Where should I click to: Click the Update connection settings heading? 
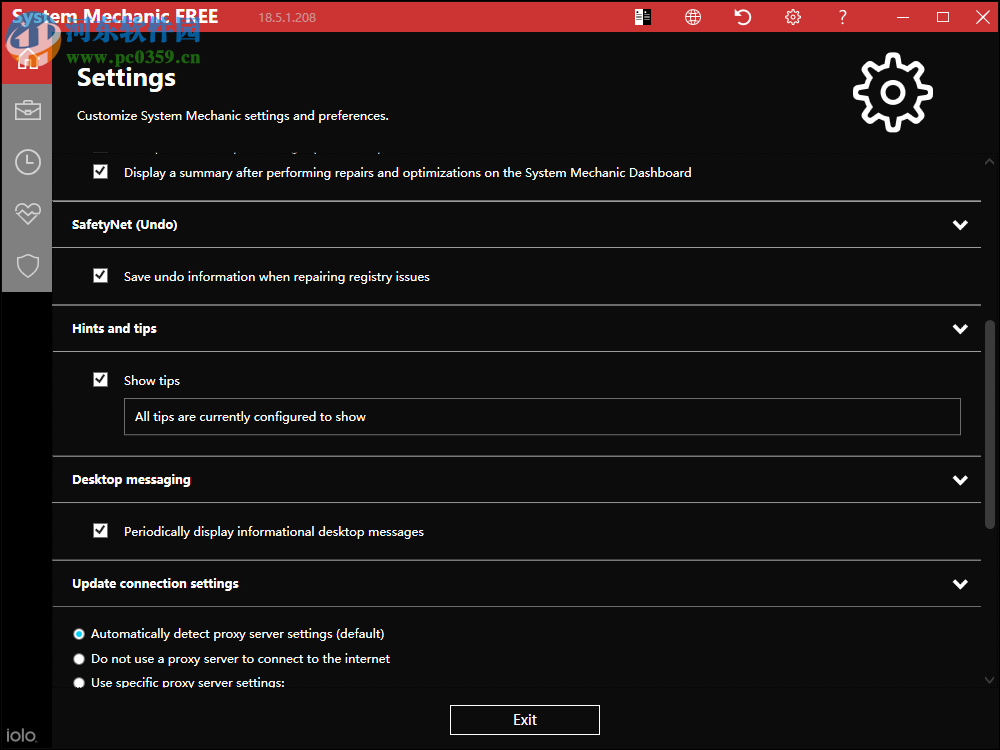click(155, 584)
